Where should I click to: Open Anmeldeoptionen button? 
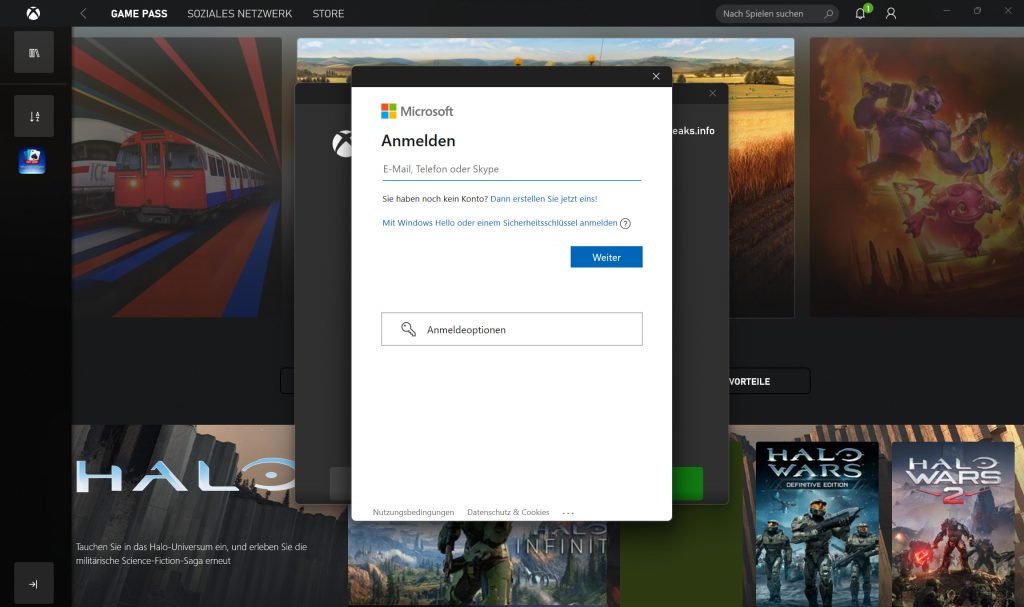coord(511,329)
